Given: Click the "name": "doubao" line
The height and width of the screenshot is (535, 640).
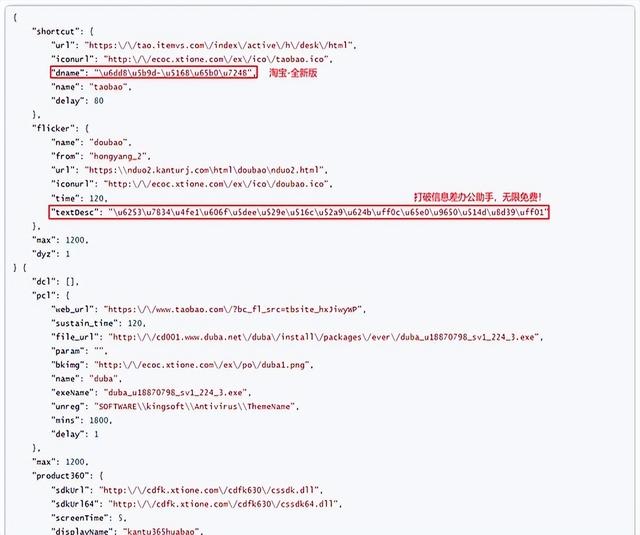Looking at the screenshot, I should pos(91,142).
